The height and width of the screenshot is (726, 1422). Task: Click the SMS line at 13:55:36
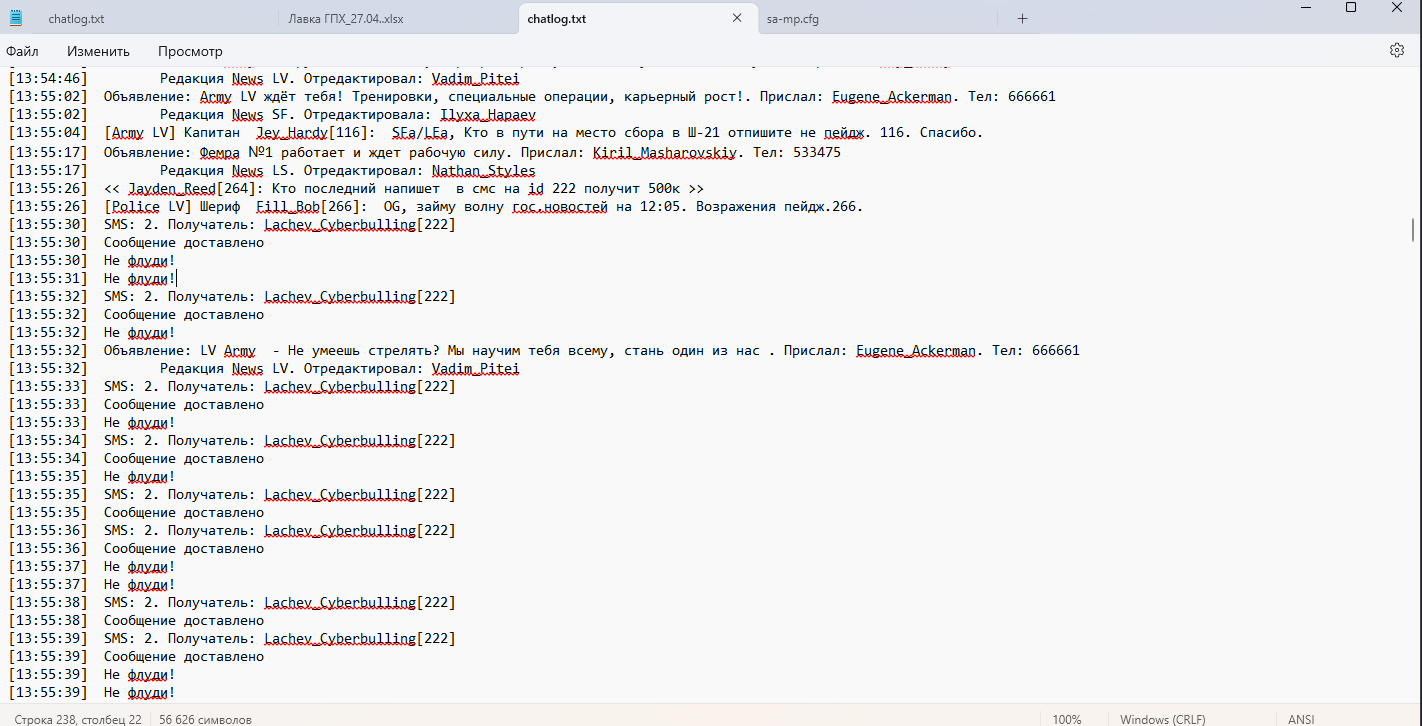point(280,531)
